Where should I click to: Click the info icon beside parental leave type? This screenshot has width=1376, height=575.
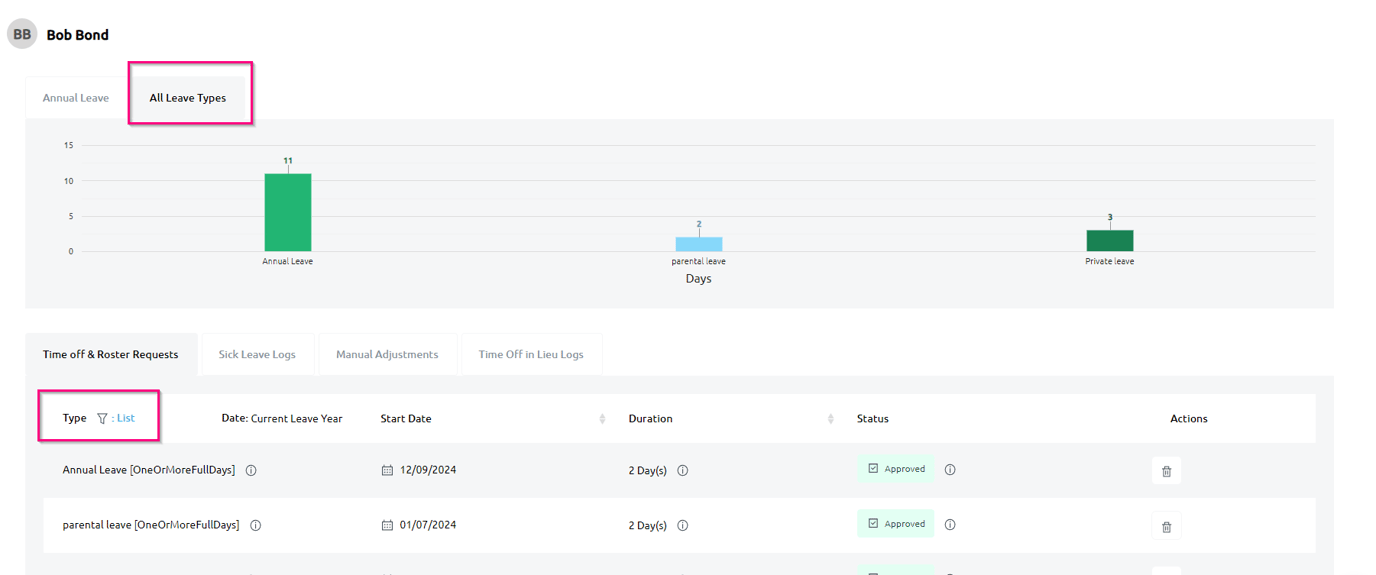[x=256, y=525]
